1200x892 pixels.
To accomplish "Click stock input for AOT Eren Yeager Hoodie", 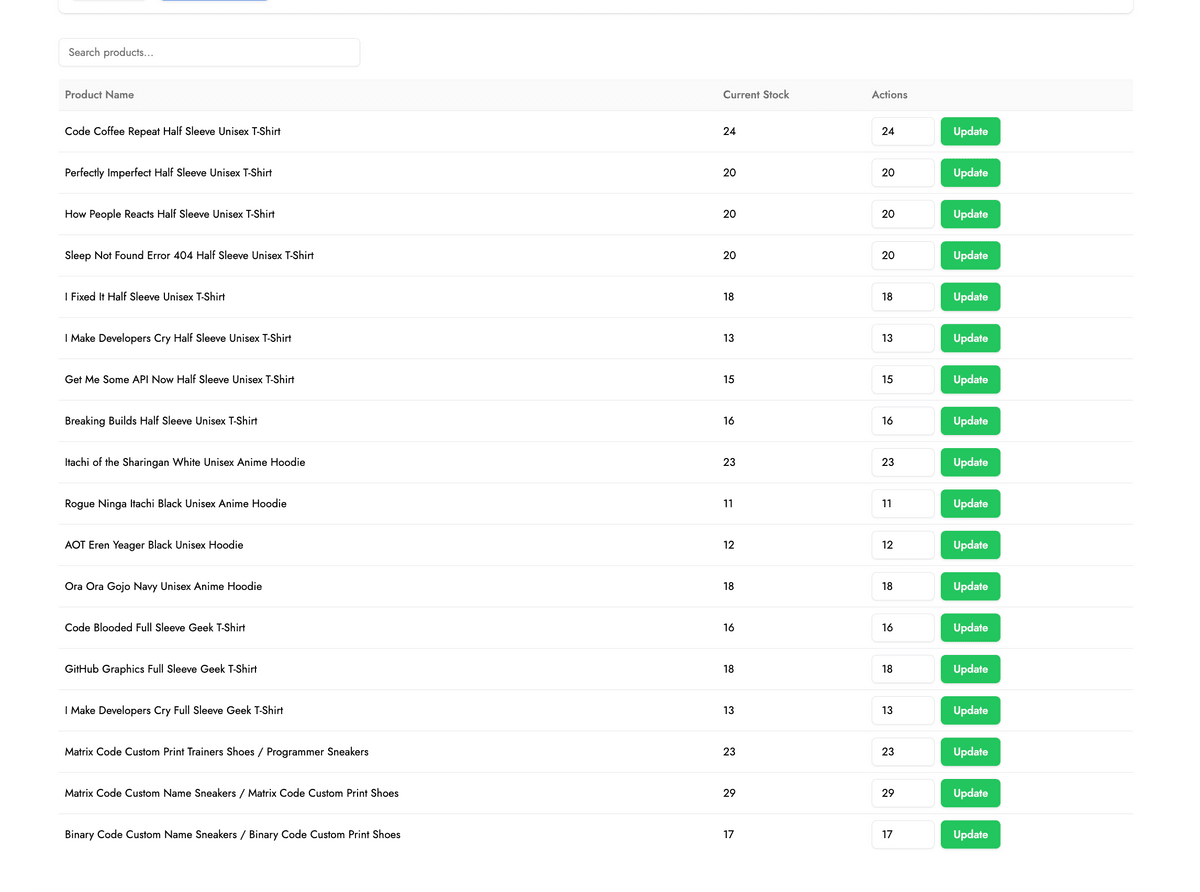I will [902, 545].
